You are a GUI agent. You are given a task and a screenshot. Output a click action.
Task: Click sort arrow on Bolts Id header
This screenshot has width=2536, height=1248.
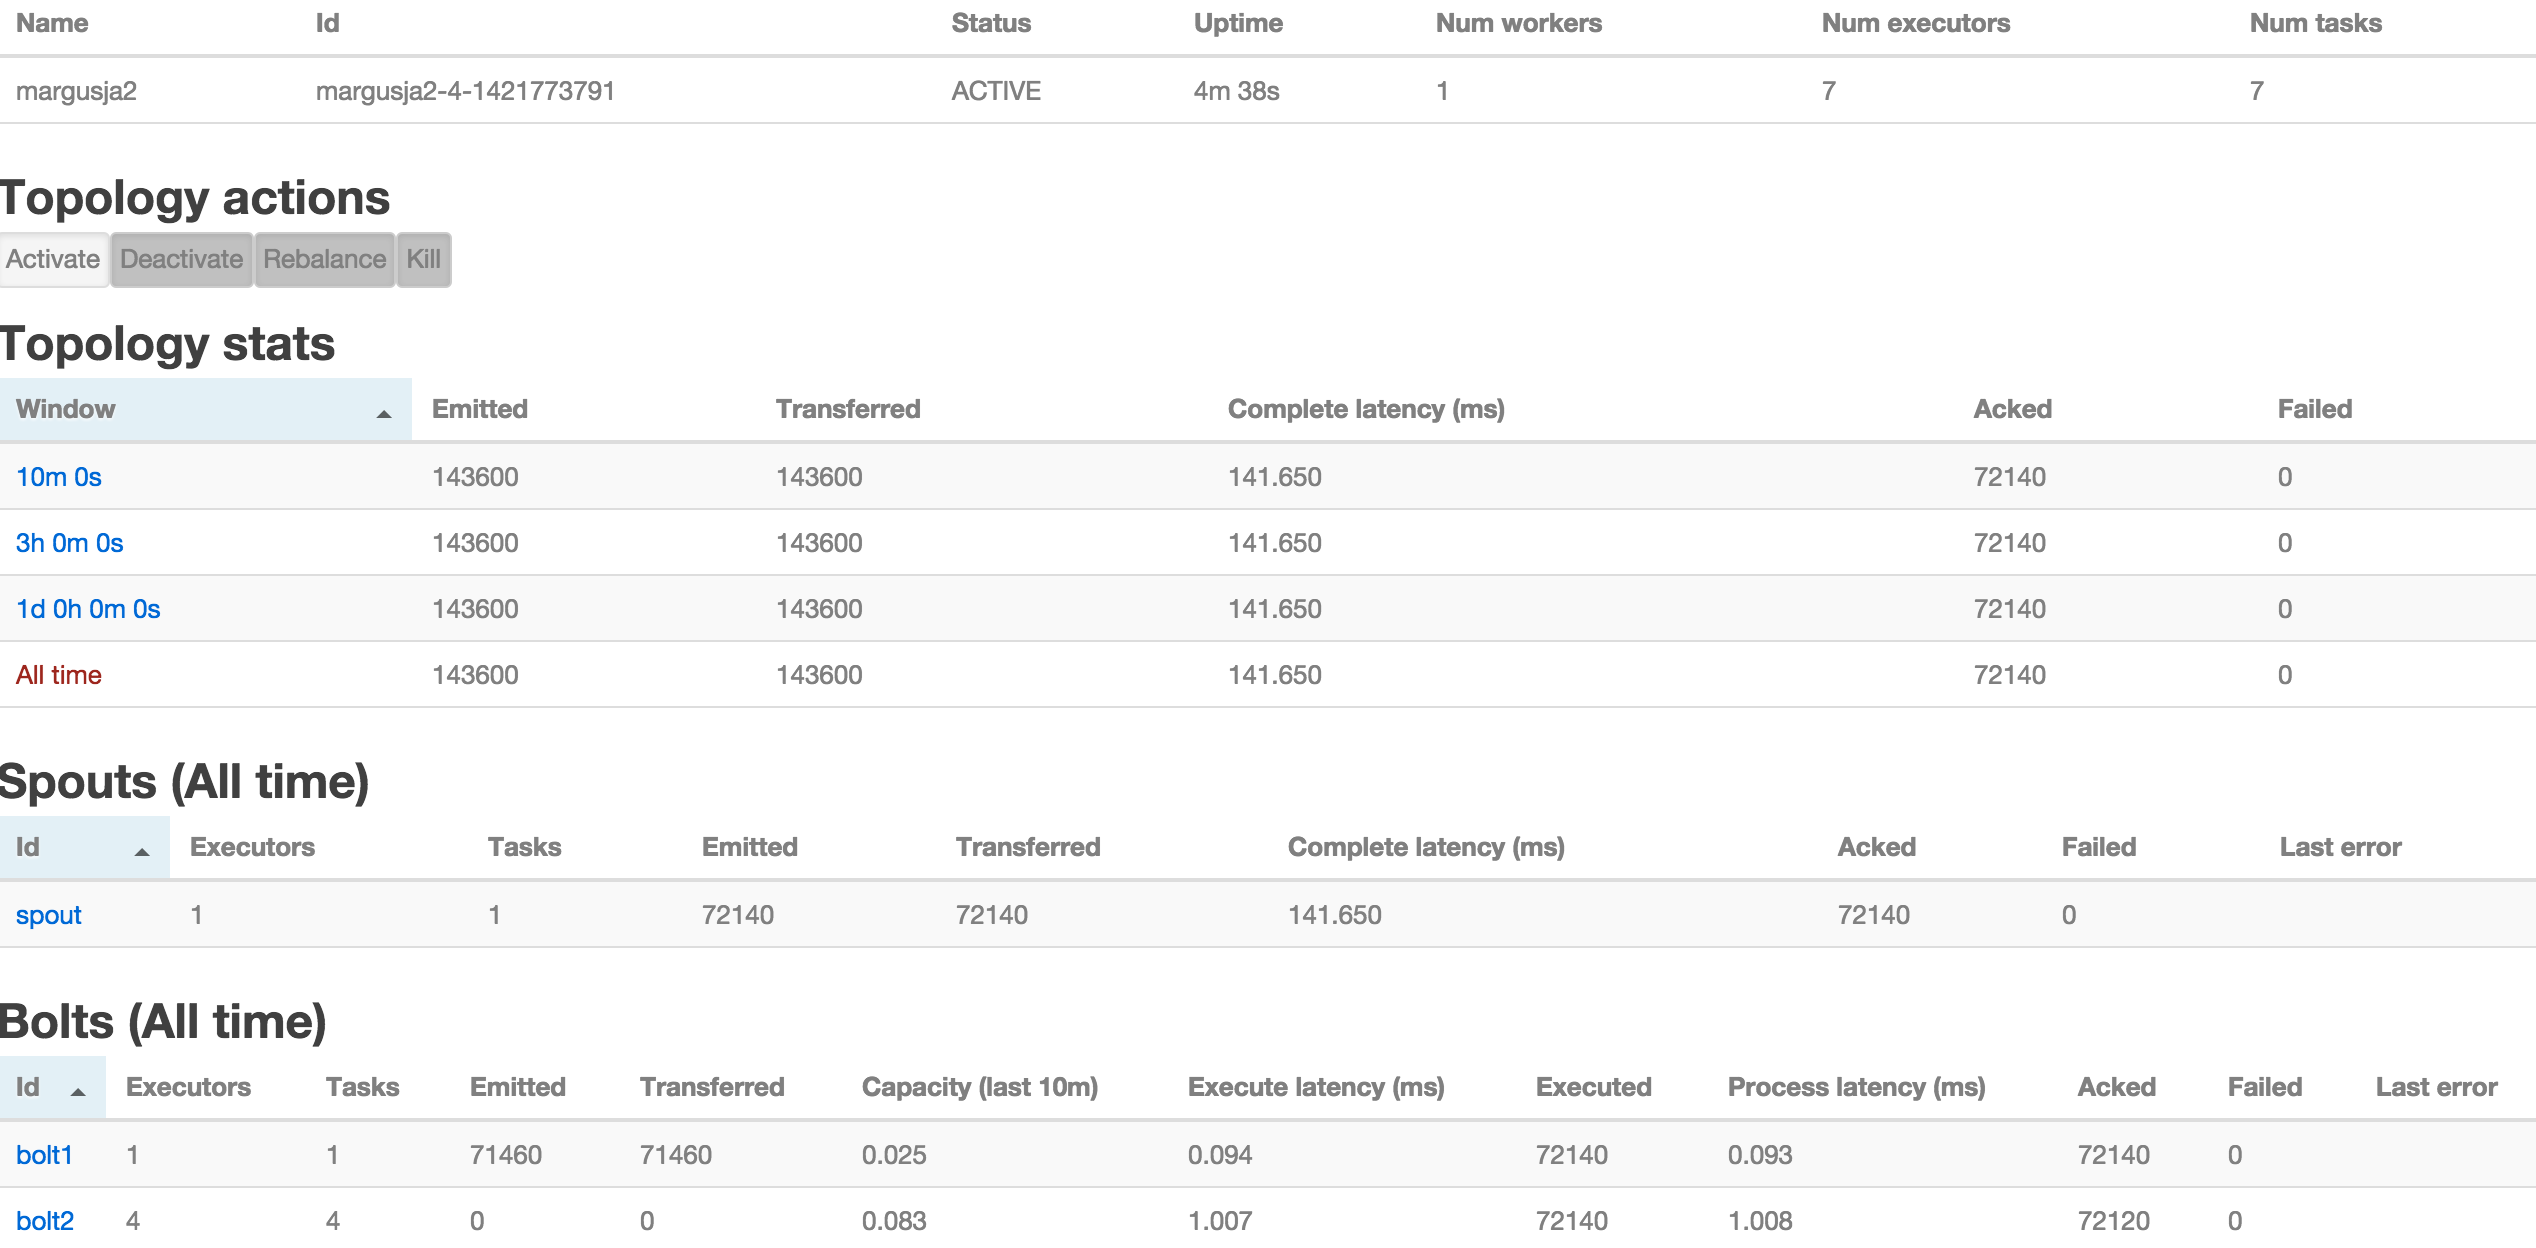(78, 1091)
